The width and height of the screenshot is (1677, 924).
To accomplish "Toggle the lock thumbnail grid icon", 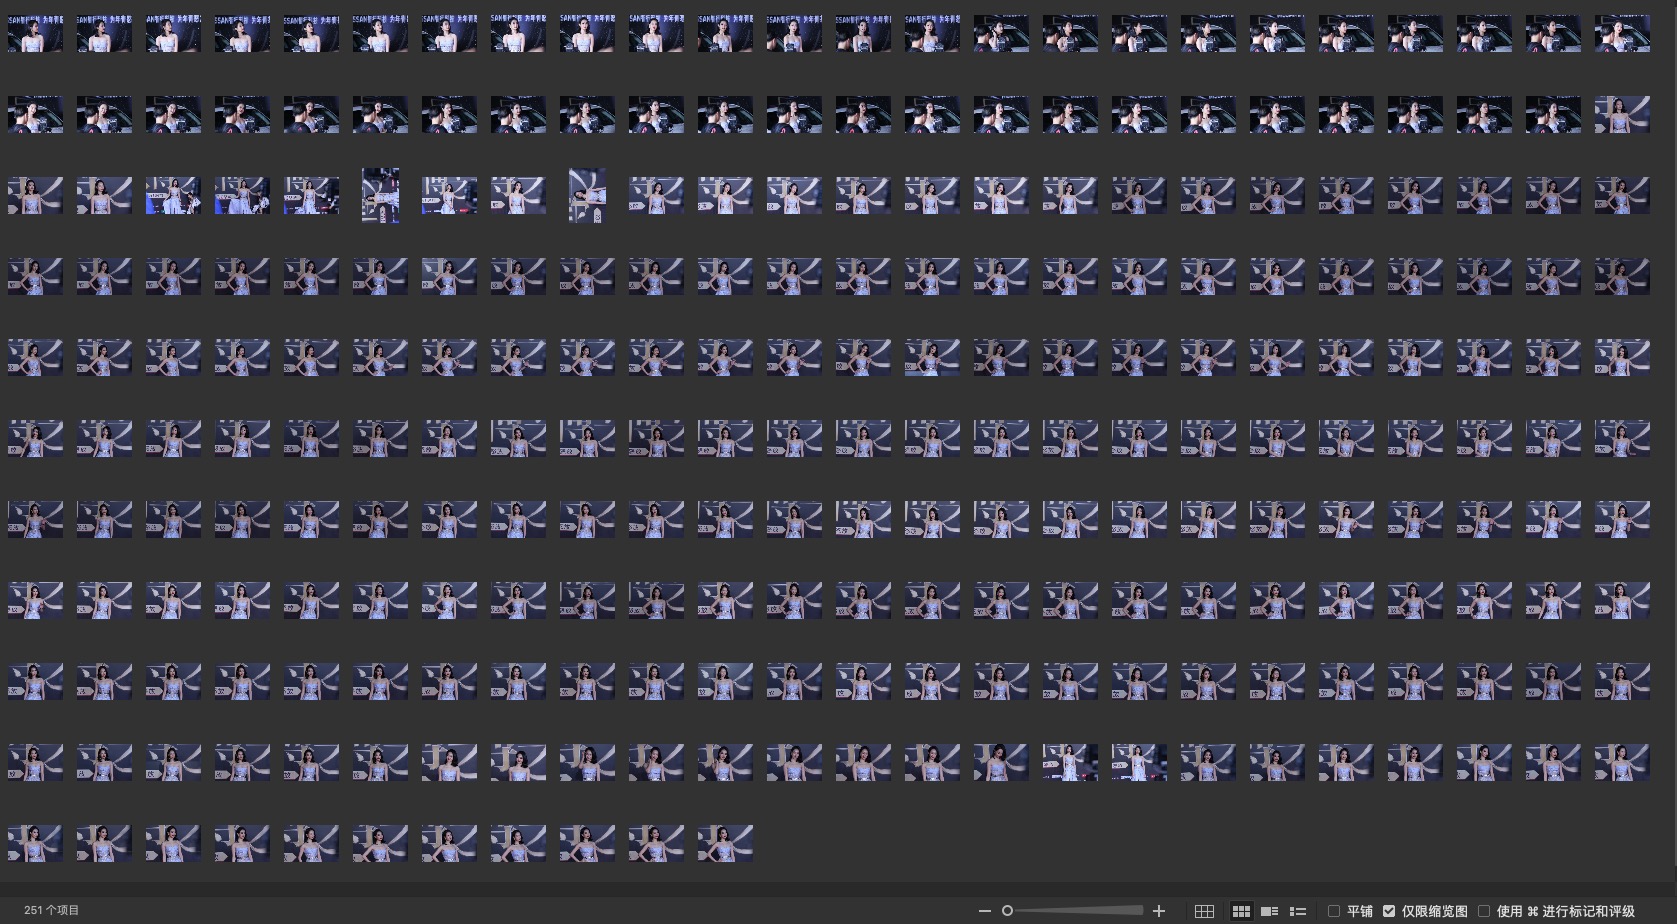I will (x=1204, y=911).
